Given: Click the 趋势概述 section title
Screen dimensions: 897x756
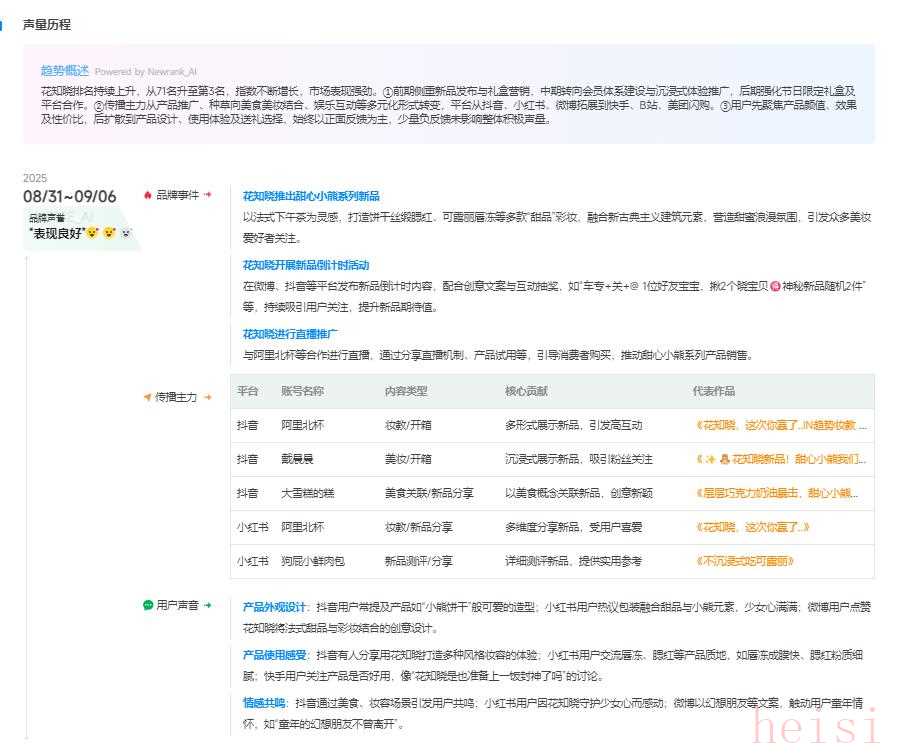Looking at the screenshot, I should click(64, 70).
